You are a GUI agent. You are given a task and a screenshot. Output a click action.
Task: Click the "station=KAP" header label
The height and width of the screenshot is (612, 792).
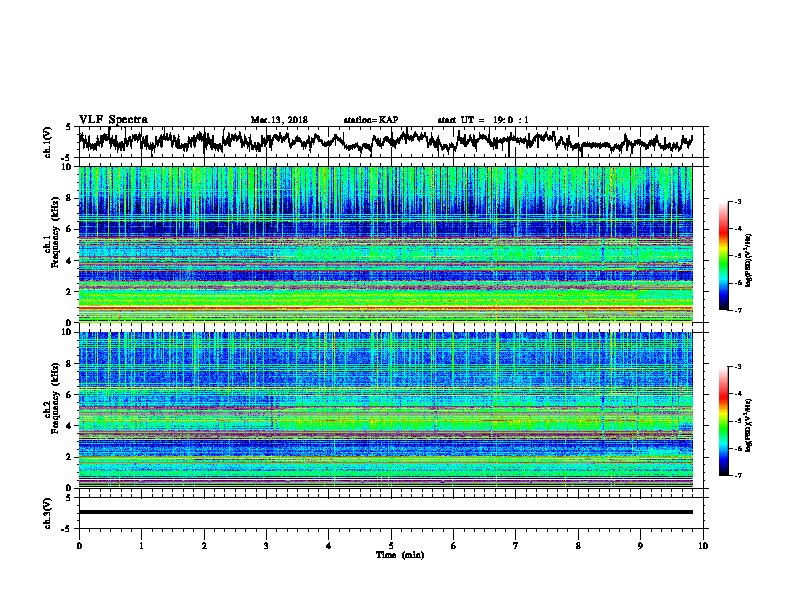371,120
